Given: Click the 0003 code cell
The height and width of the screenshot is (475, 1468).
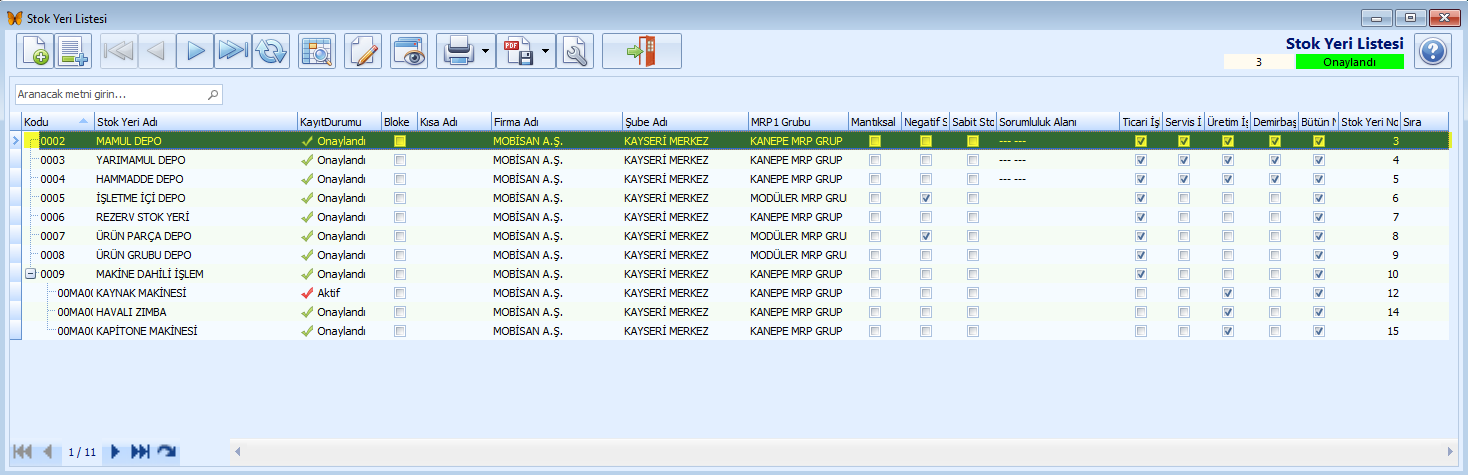Looking at the screenshot, I should coord(53,160).
